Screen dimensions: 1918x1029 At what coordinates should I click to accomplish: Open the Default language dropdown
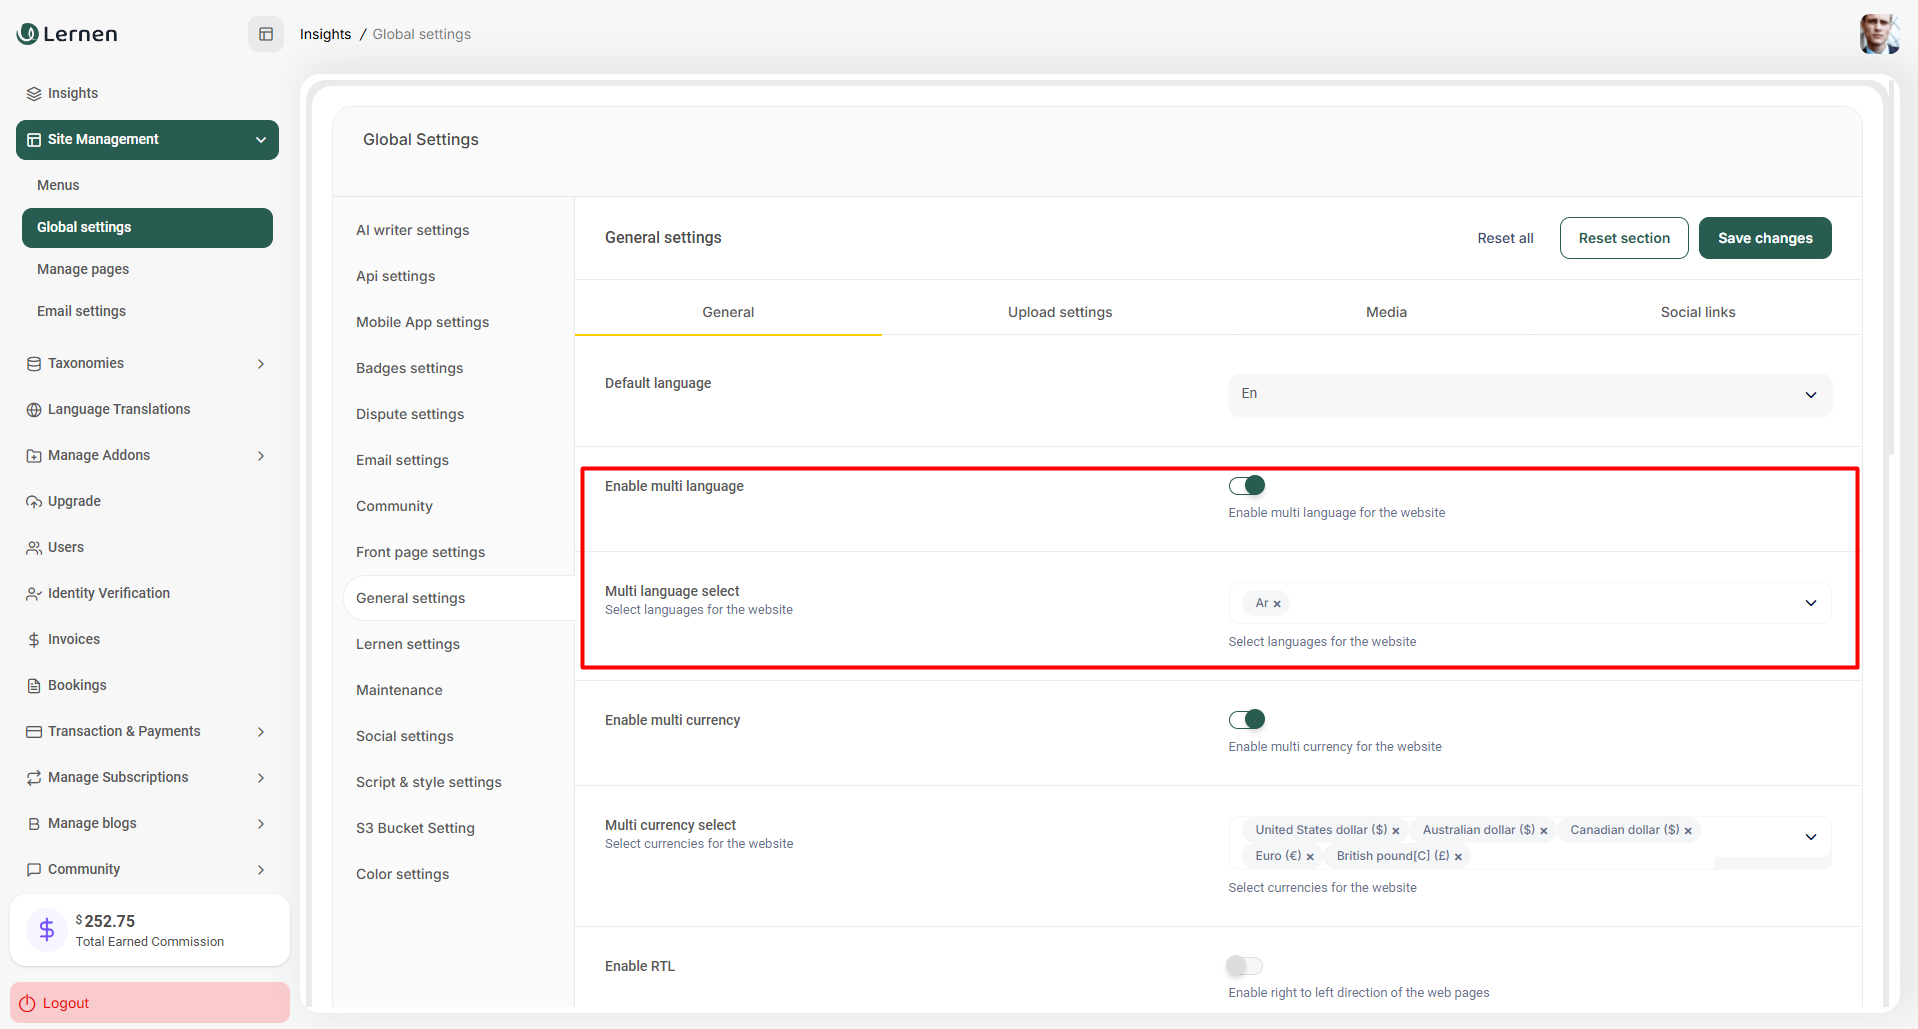pyautogui.click(x=1529, y=395)
